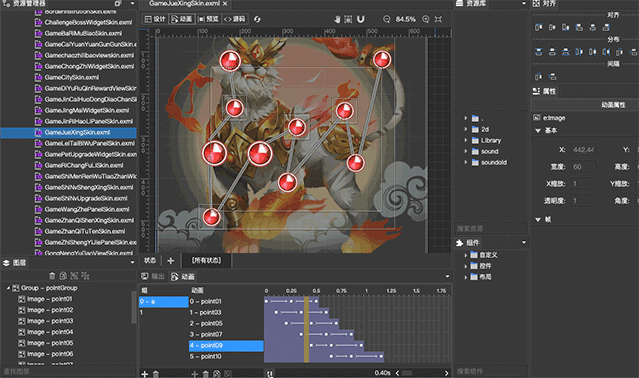Click the orange playhead on the timeline
639x378 pixels.
point(306,329)
